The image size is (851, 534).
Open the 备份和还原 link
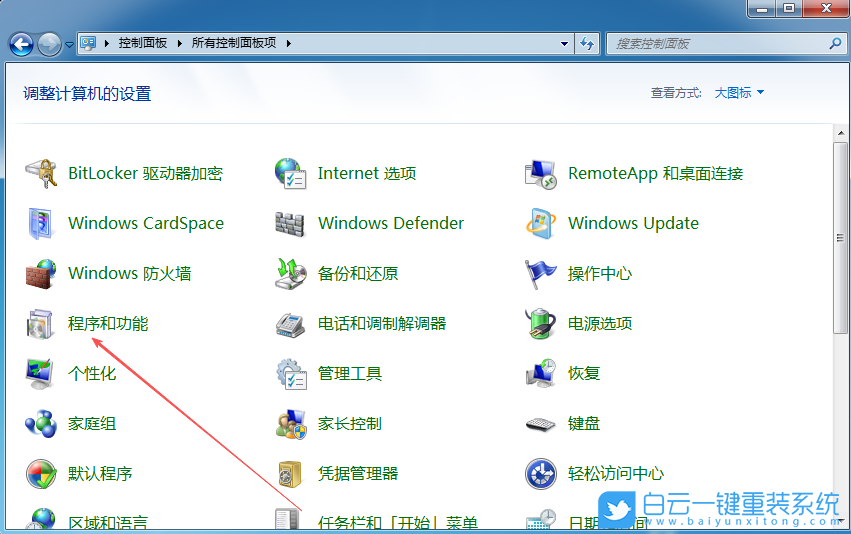click(x=358, y=274)
